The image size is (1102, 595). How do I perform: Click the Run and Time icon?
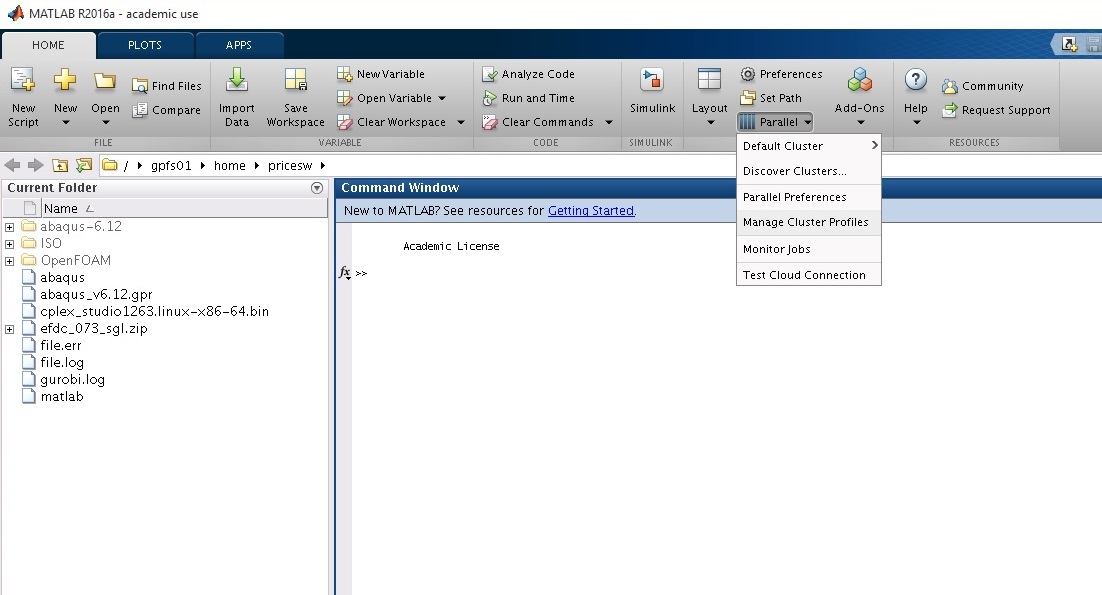pos(490,98)
